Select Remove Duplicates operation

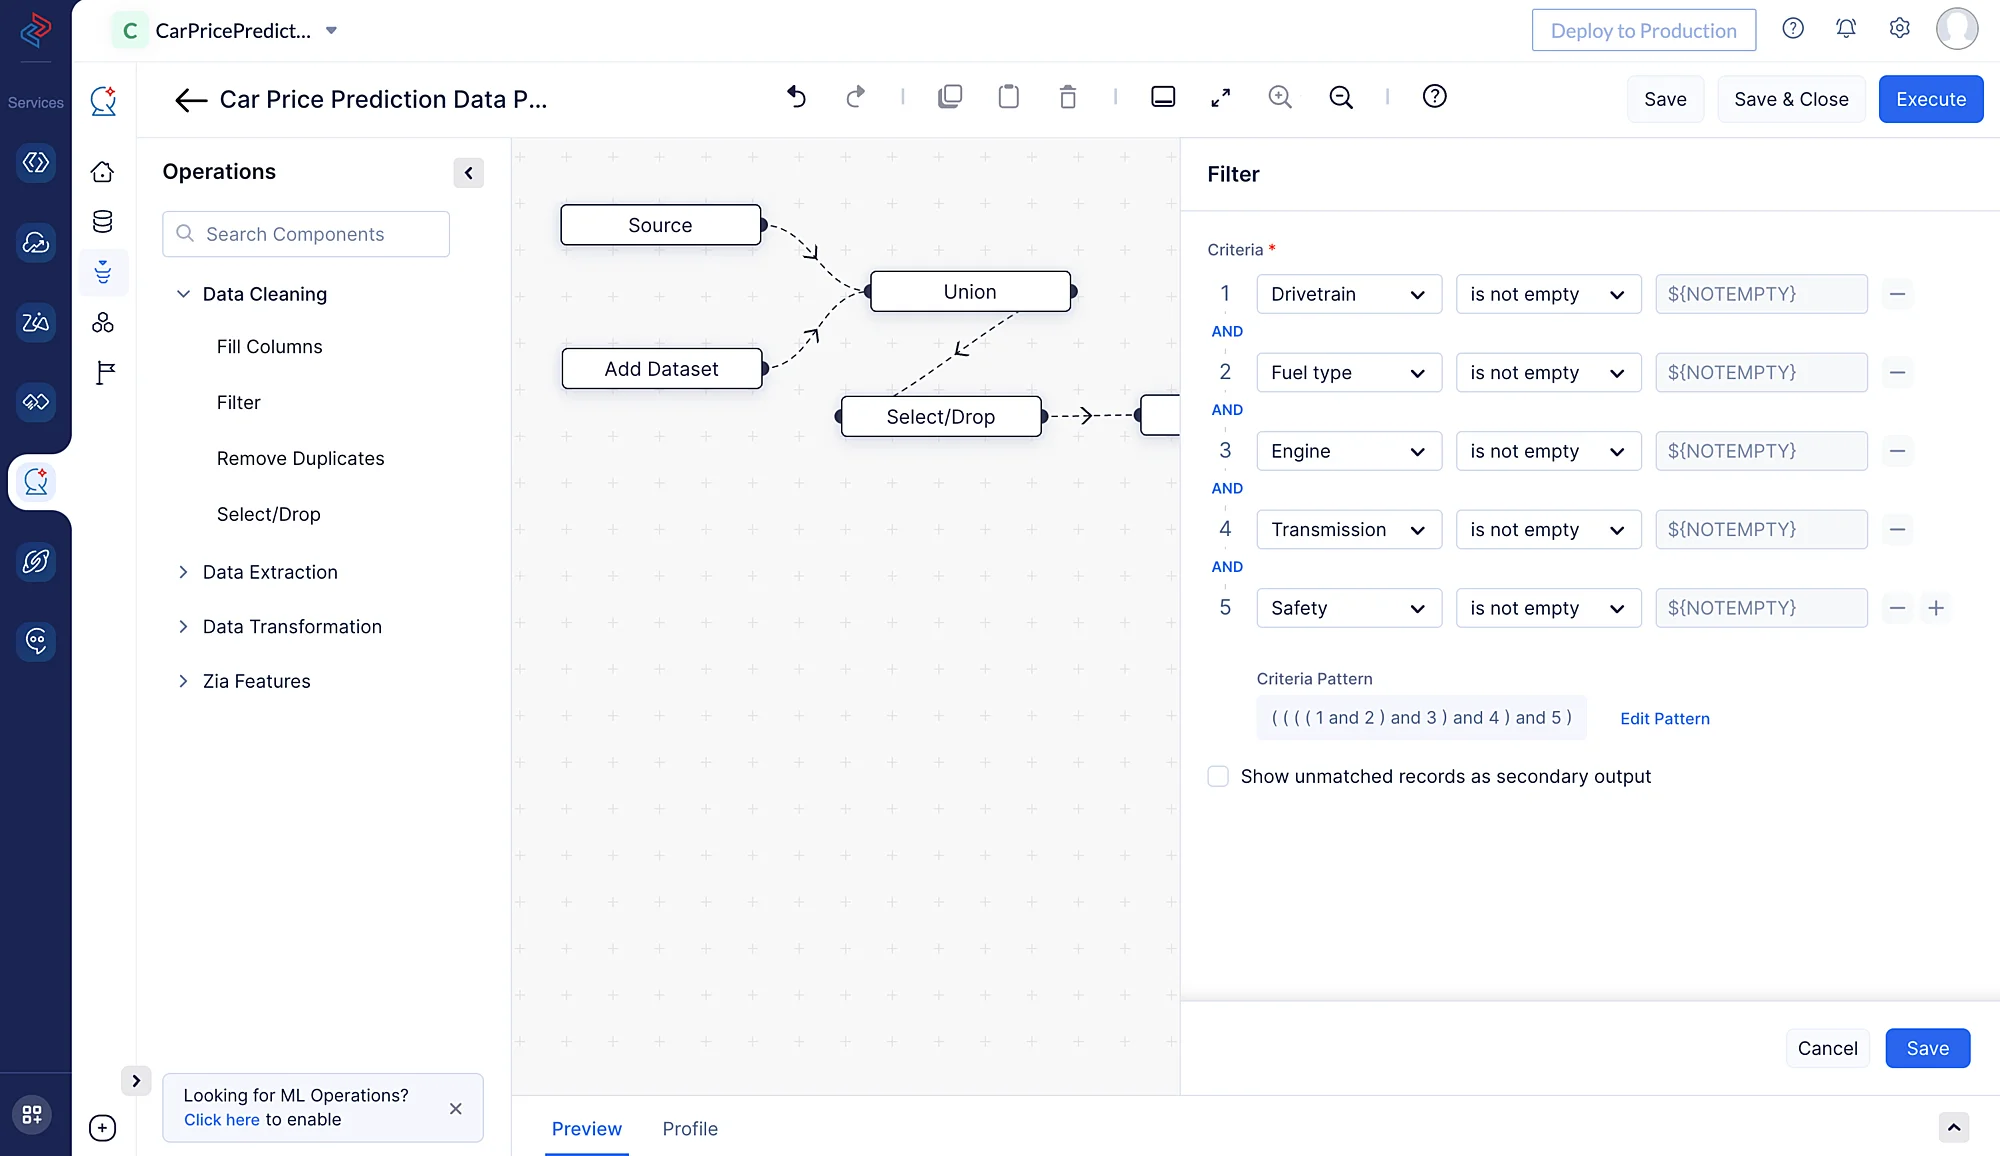pos(300,458)
